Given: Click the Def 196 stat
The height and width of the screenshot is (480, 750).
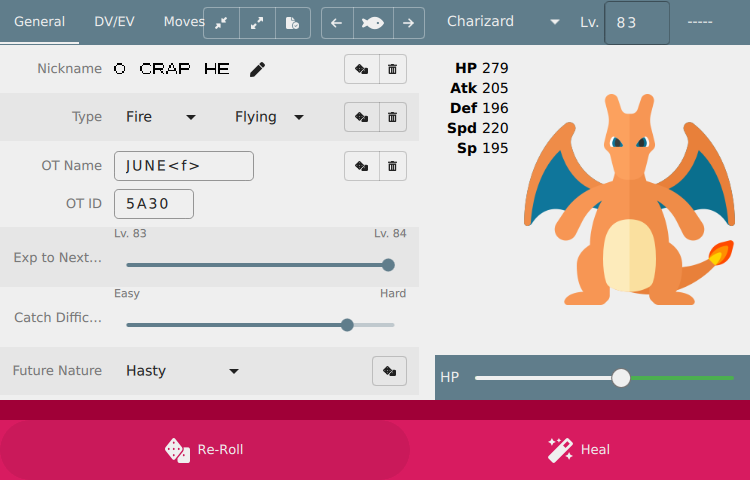Looking at the screenshot, I should [479, 109].
